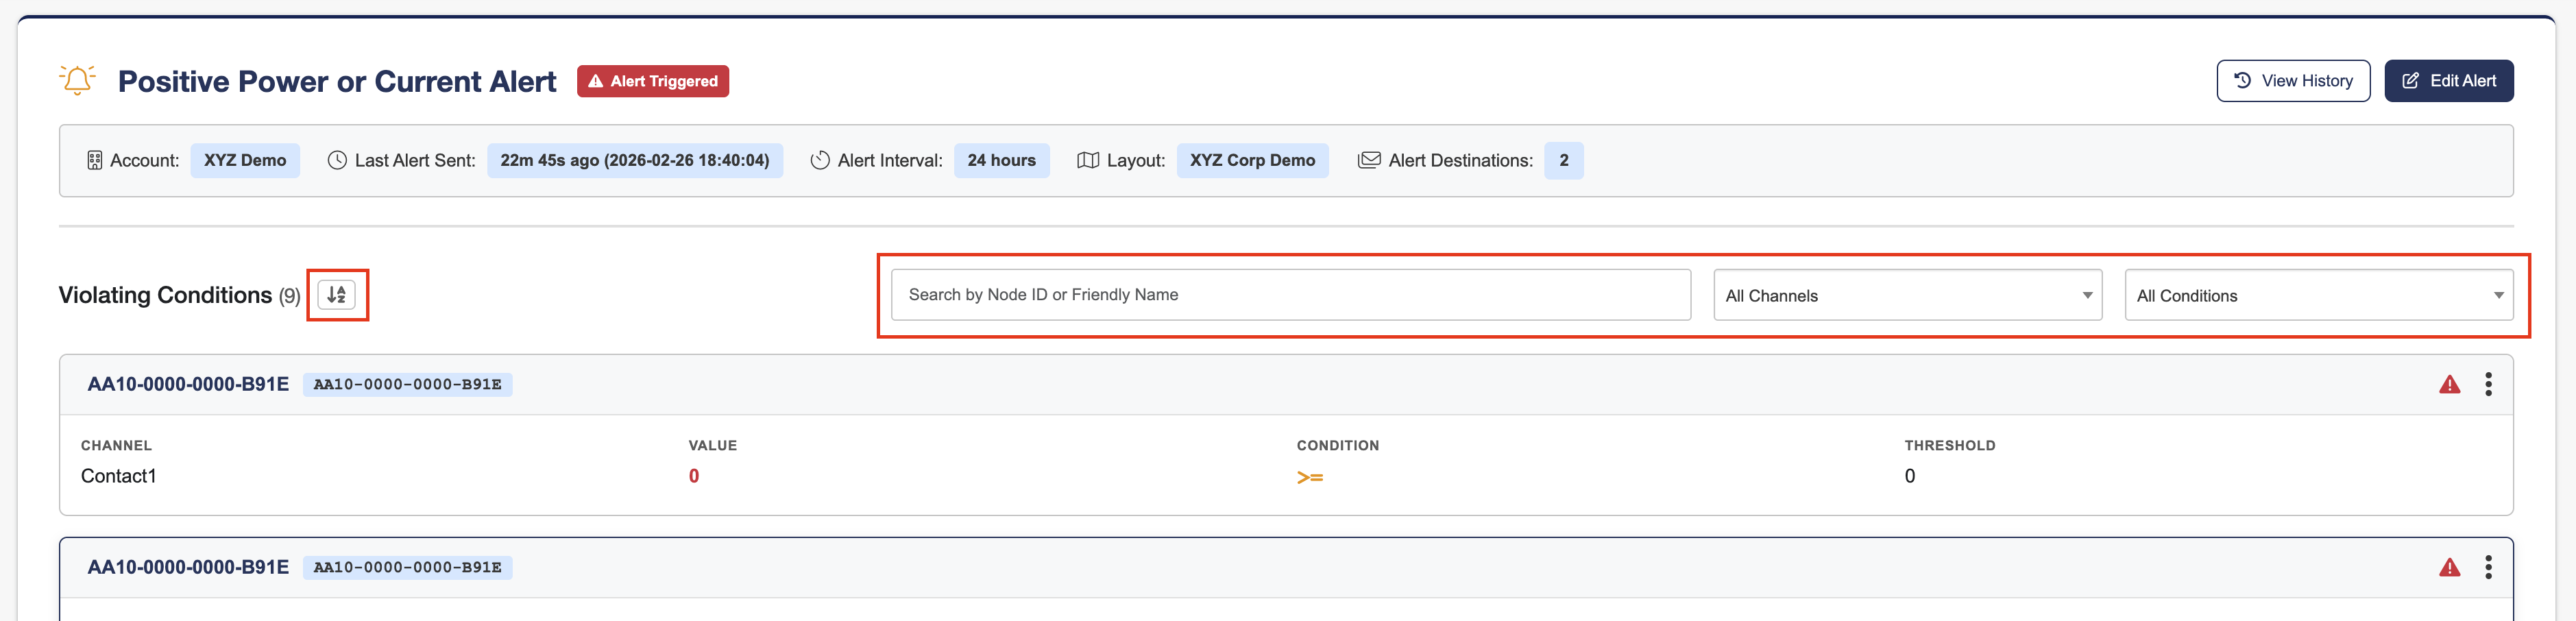Open the All Channels dropdown

tap(1906, 294)
